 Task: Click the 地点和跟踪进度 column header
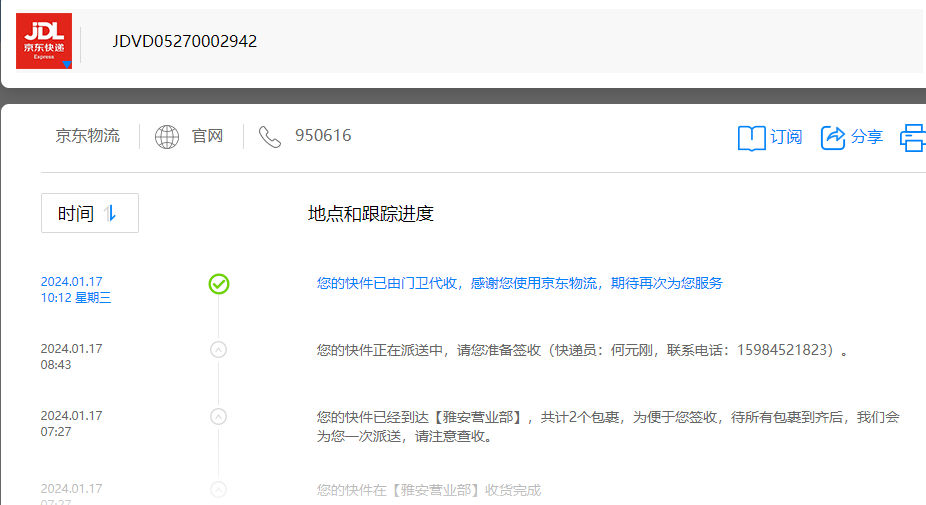click(371, 213)
